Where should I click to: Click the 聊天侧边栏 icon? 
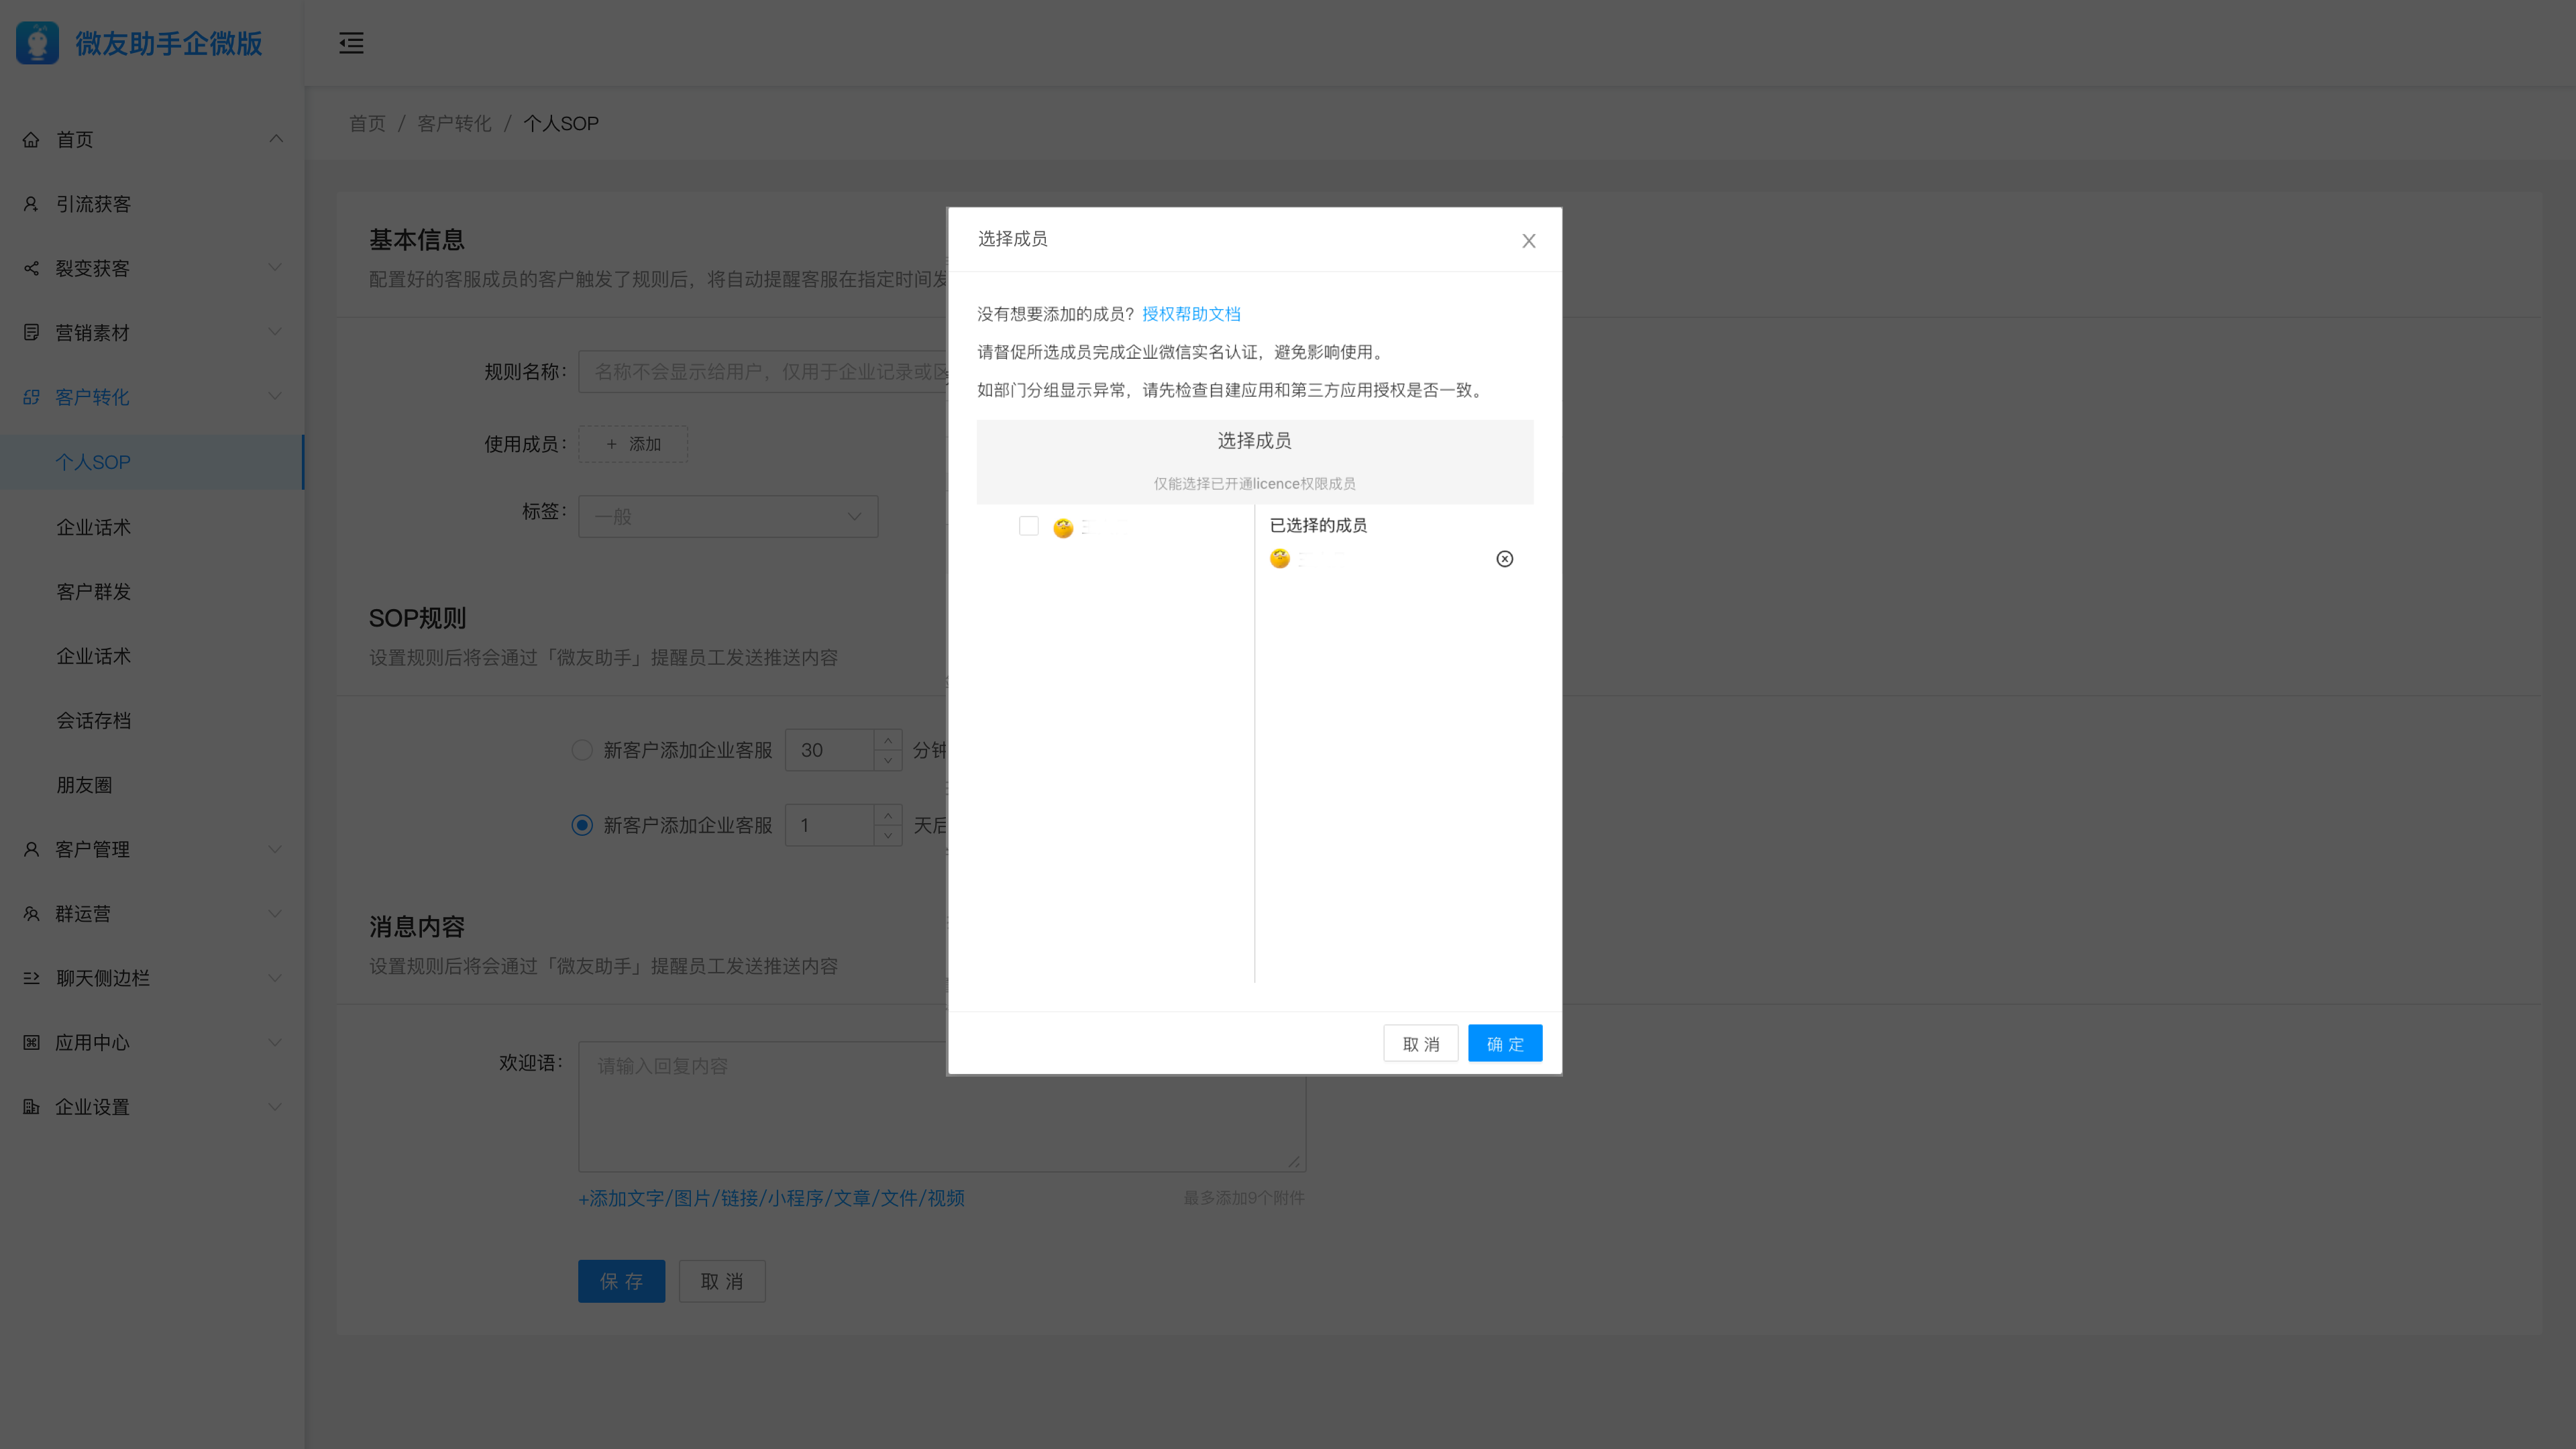tap(31, 978)
